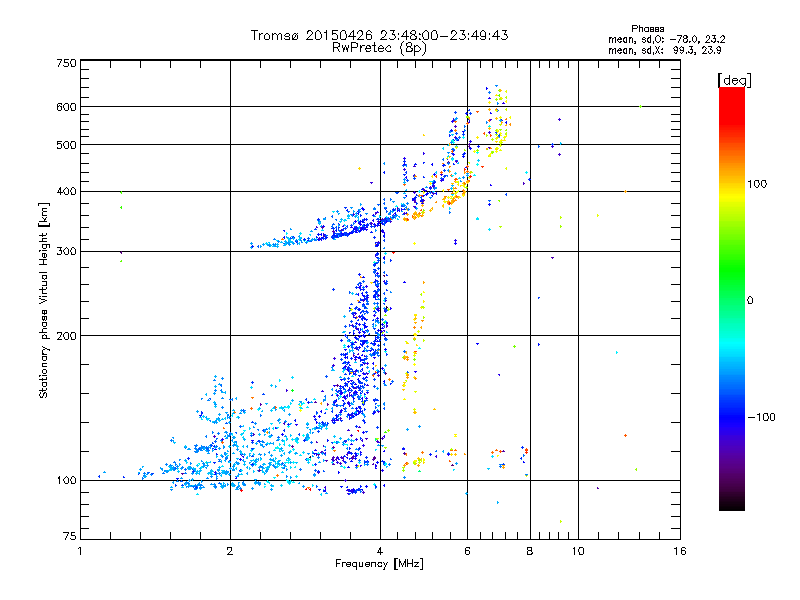Click the 'Stationary phase Virtual Height [km]' axis label
800x600 pixels.
tap(44, 301)
